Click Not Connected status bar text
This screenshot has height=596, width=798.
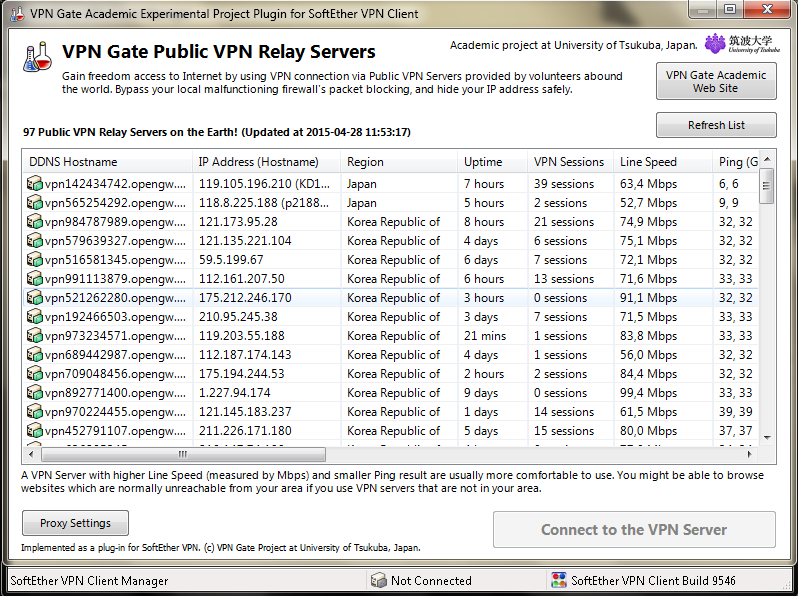[431, 581]
